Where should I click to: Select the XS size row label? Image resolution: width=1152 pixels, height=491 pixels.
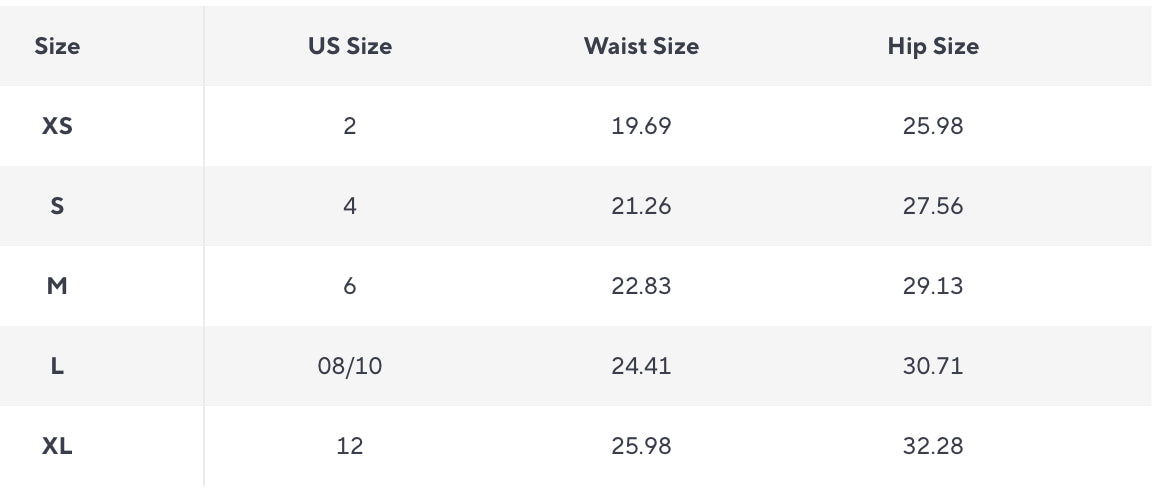point(57,126)
